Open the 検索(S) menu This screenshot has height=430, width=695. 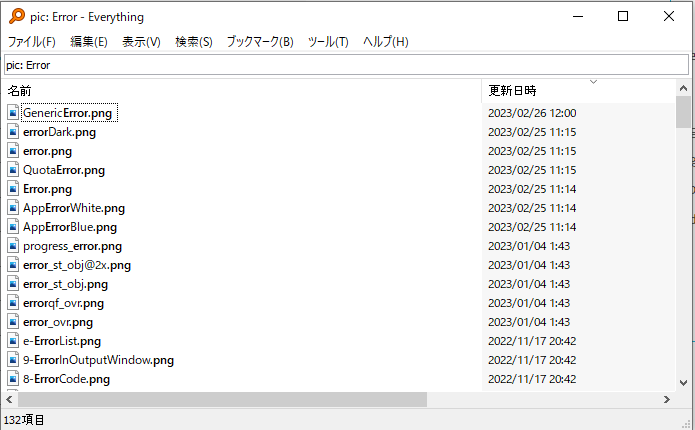pos(194,42)
